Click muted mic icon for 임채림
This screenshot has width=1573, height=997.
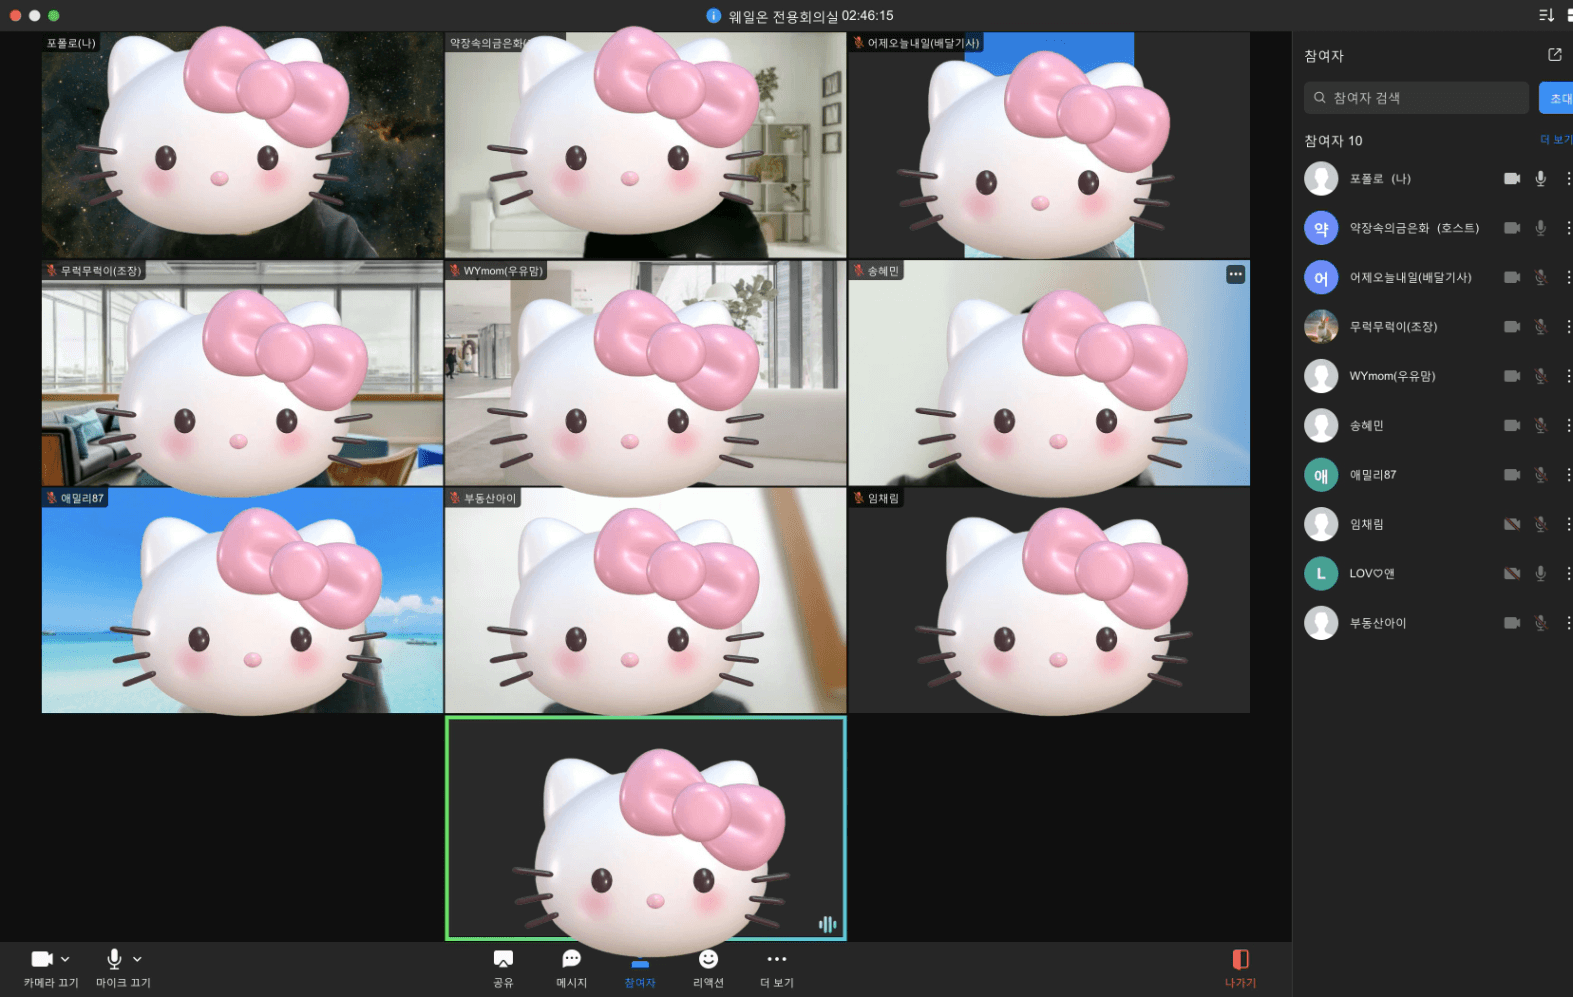1541,524
